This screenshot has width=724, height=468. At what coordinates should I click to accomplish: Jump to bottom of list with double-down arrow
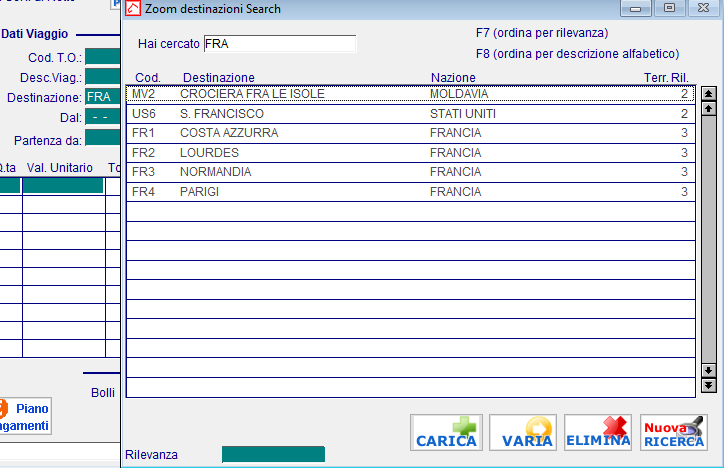point(708,385)
